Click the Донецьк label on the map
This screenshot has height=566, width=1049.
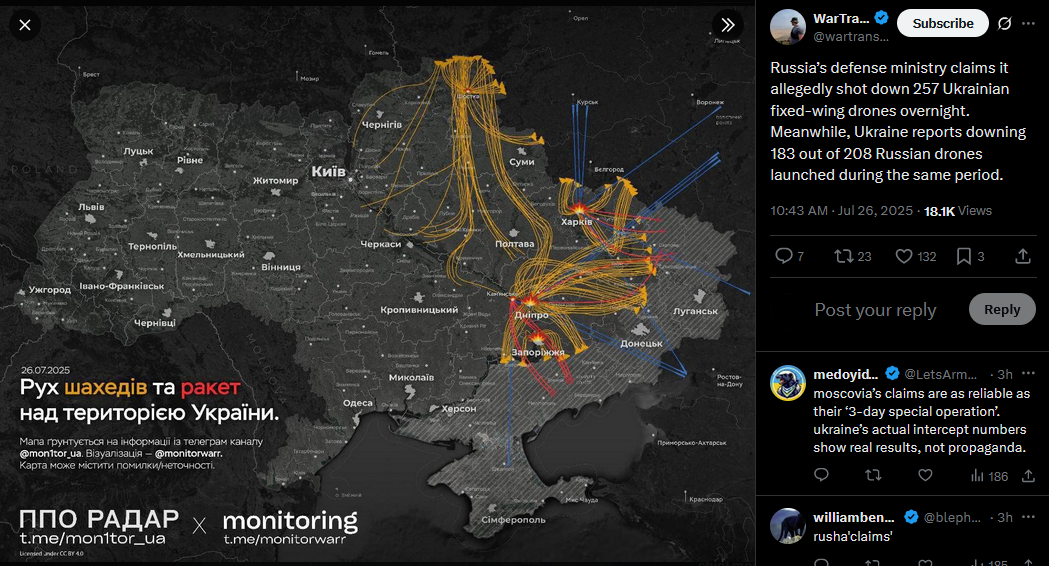pos(641,343)
